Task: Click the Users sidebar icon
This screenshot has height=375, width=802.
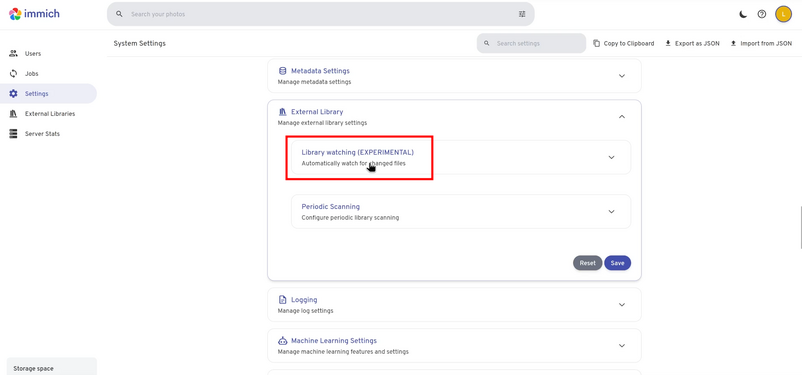Action: pyautogui.click(x=13, y=53)
